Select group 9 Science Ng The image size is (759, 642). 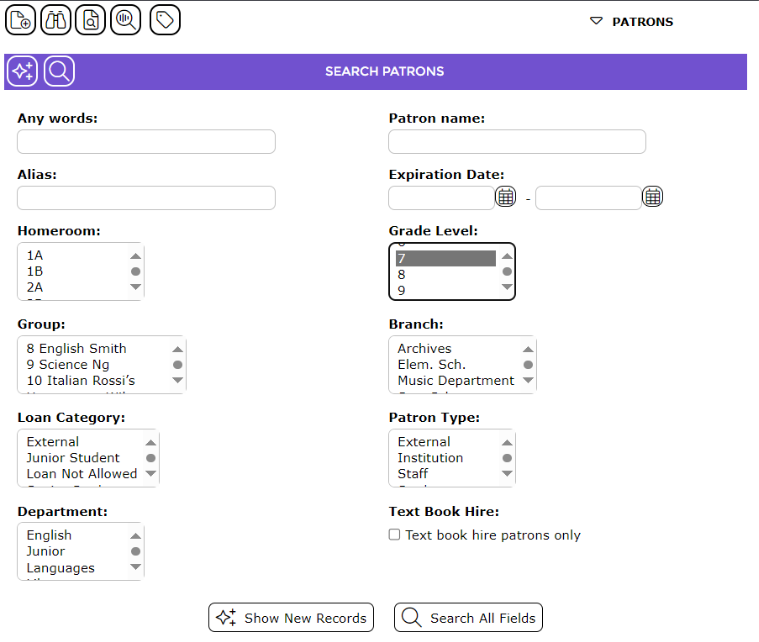point(68,365)
